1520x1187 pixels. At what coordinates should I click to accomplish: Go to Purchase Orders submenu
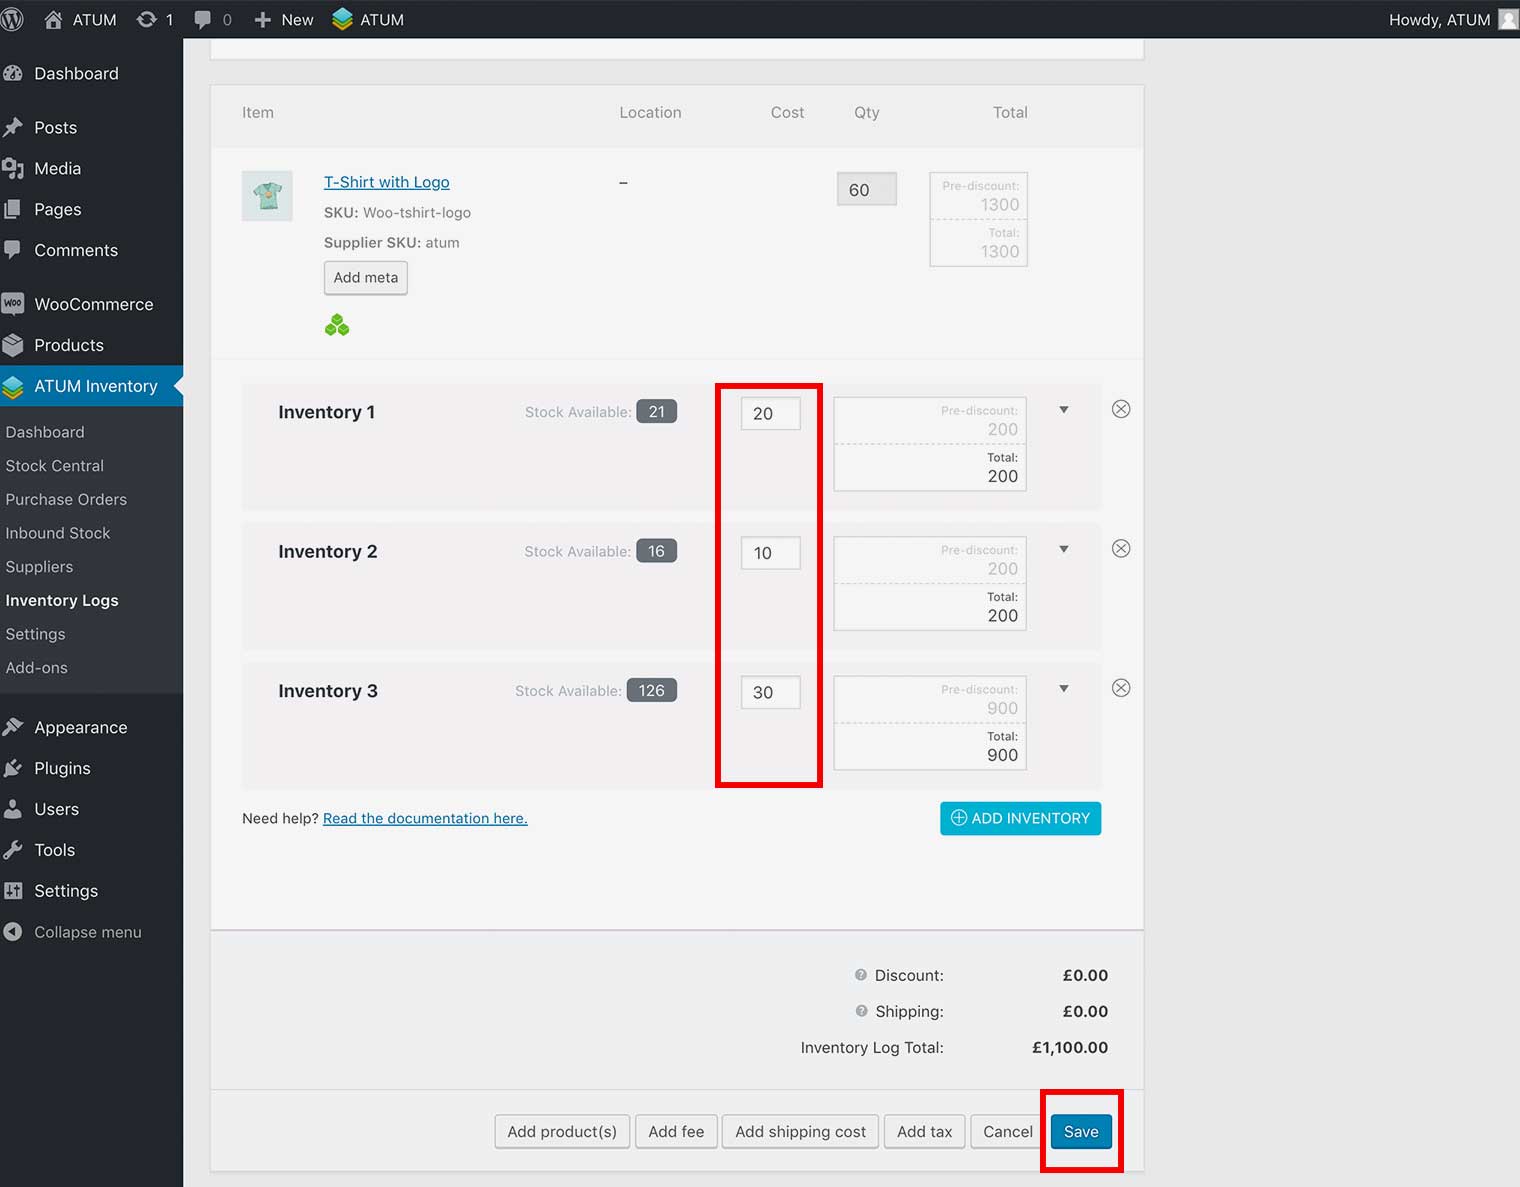(x=66, y=499)
